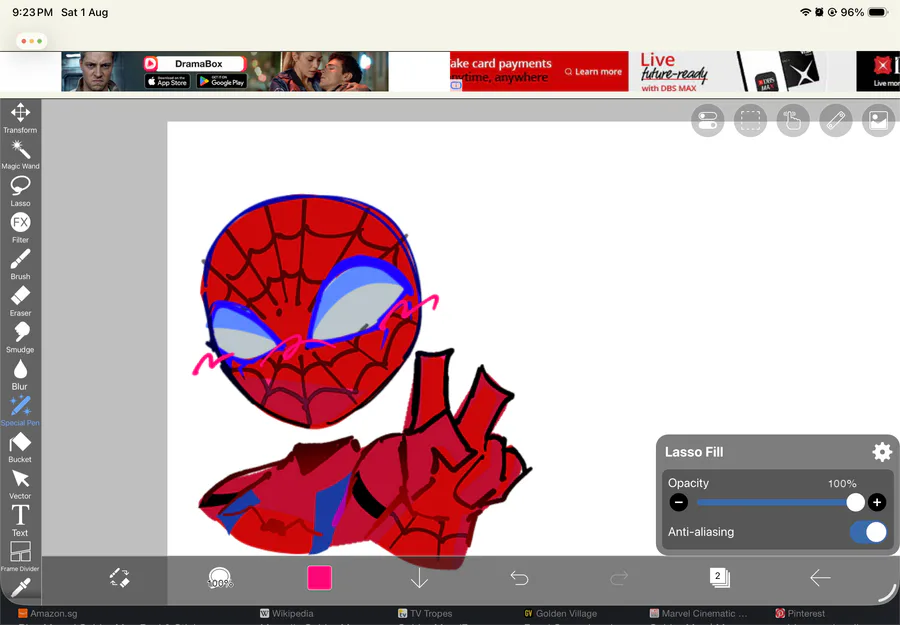Image resolution: width=900 pixels, height=625 pixels.
Task: Switch between brush and eraser
Action: [120, 578]
